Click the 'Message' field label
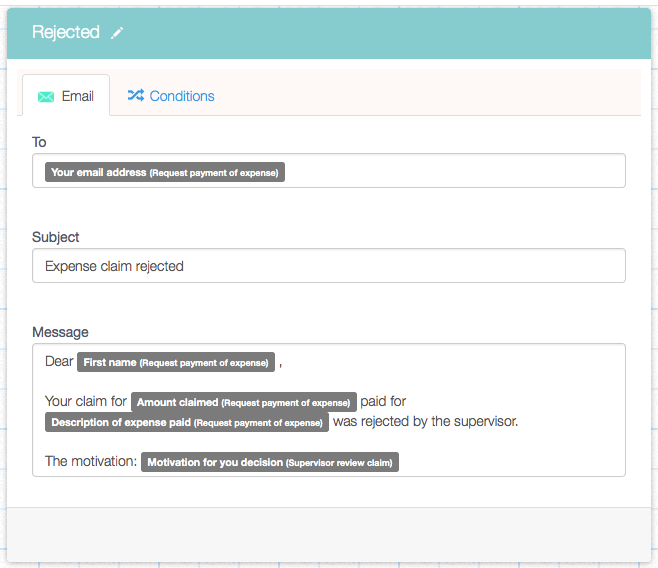The height and width of the screenshot is (568, 658). (60, 332)
